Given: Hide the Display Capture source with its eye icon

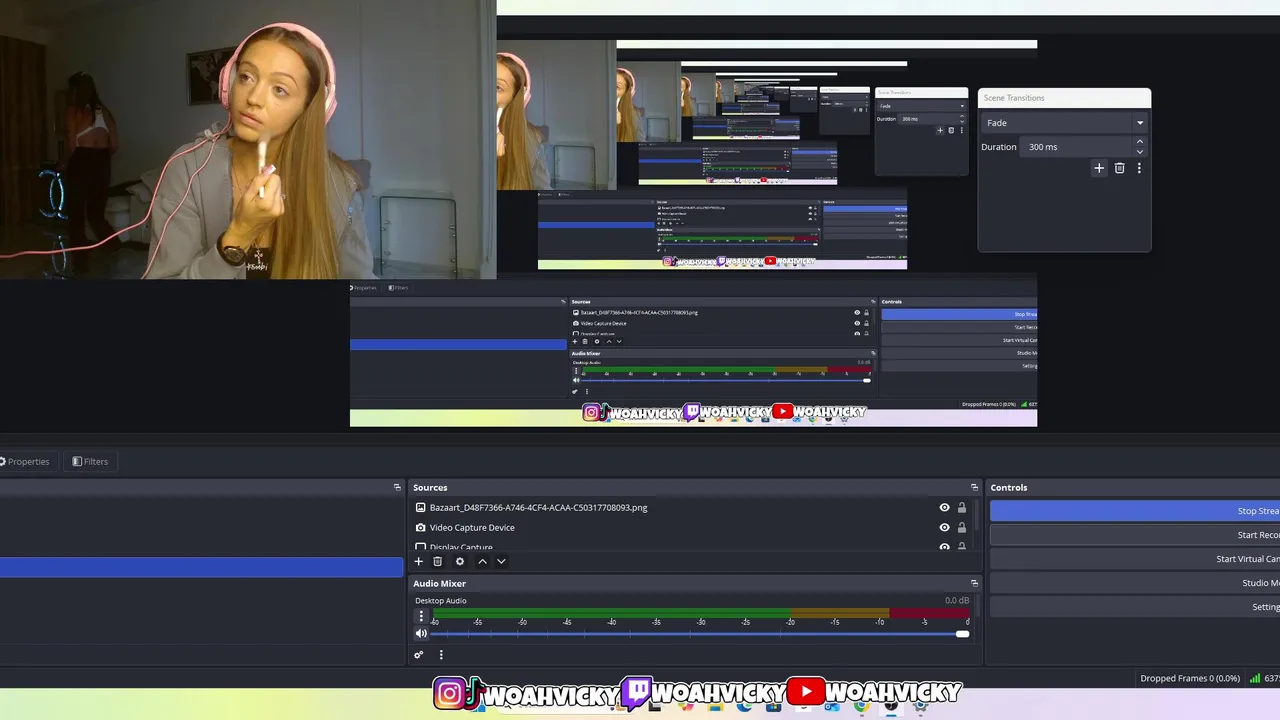Looking at the screenshot, I should 944,547.
